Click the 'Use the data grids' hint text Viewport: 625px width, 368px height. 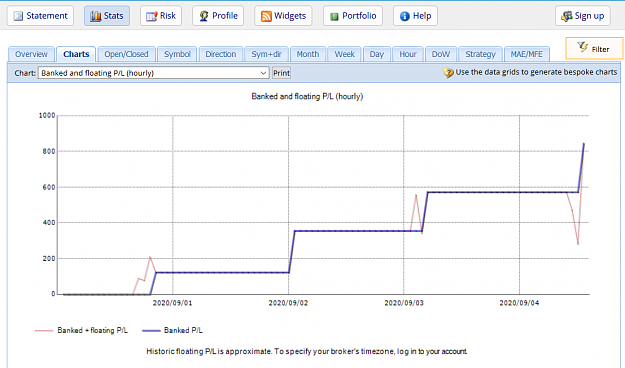tap(536, 72)
